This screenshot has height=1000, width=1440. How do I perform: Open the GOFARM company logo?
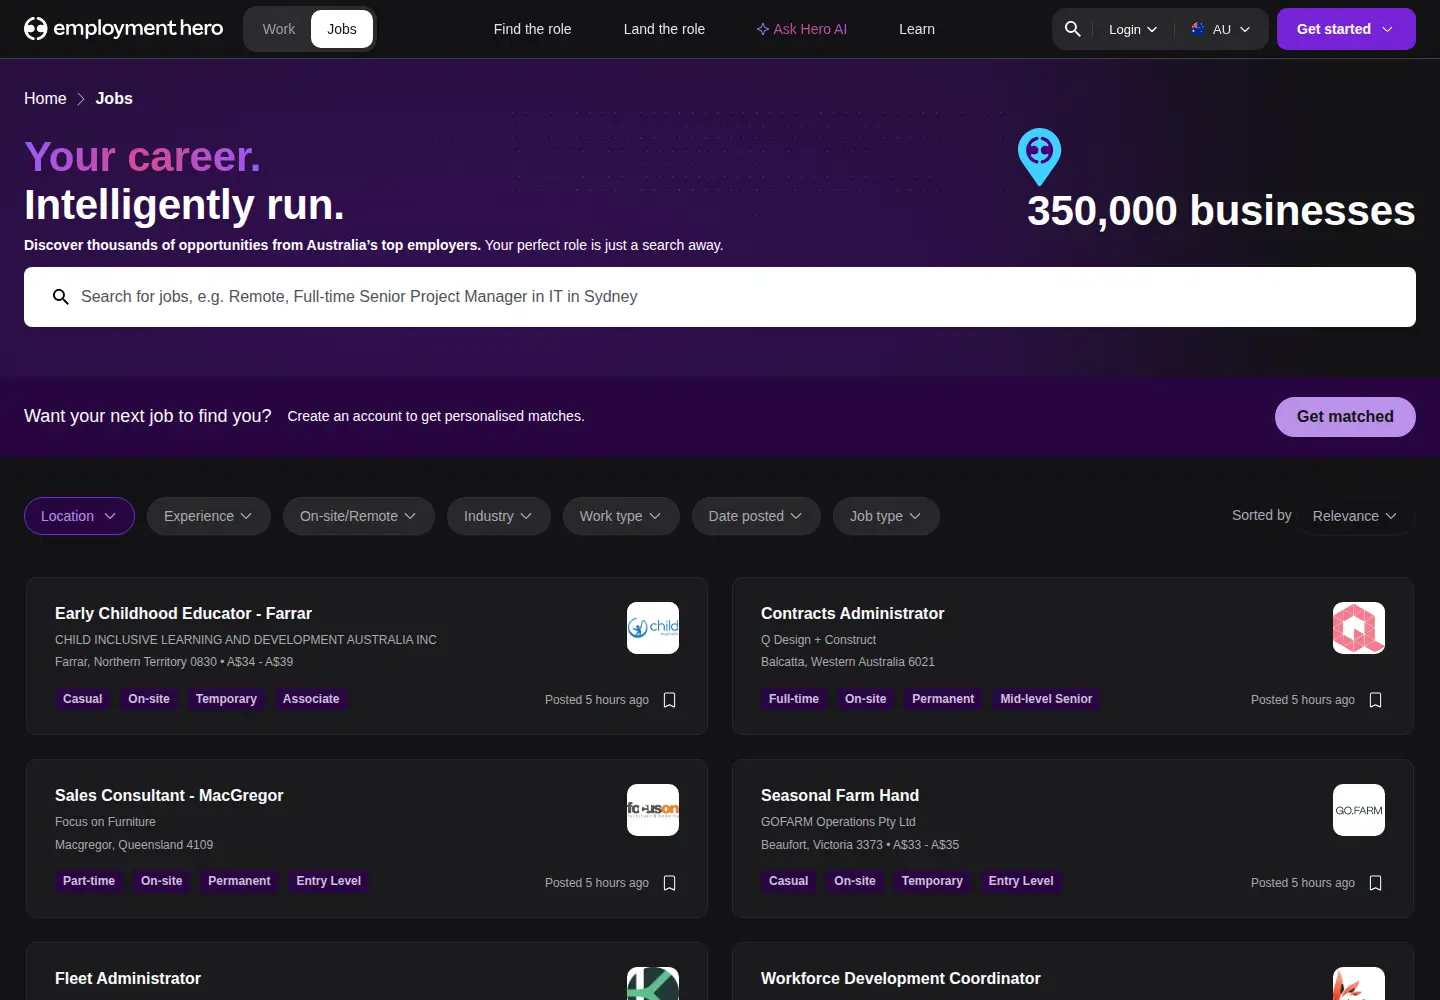(x=1359, y=810)
